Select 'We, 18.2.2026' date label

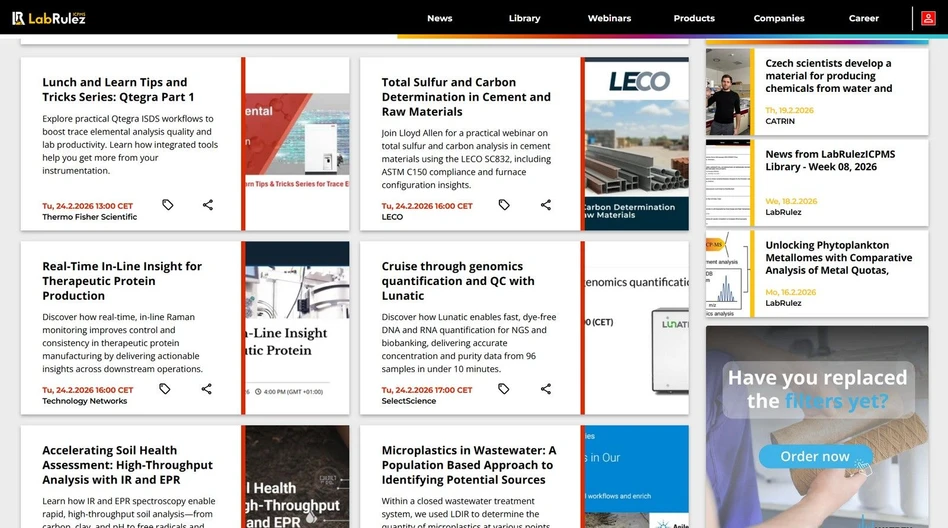(791, 201)
